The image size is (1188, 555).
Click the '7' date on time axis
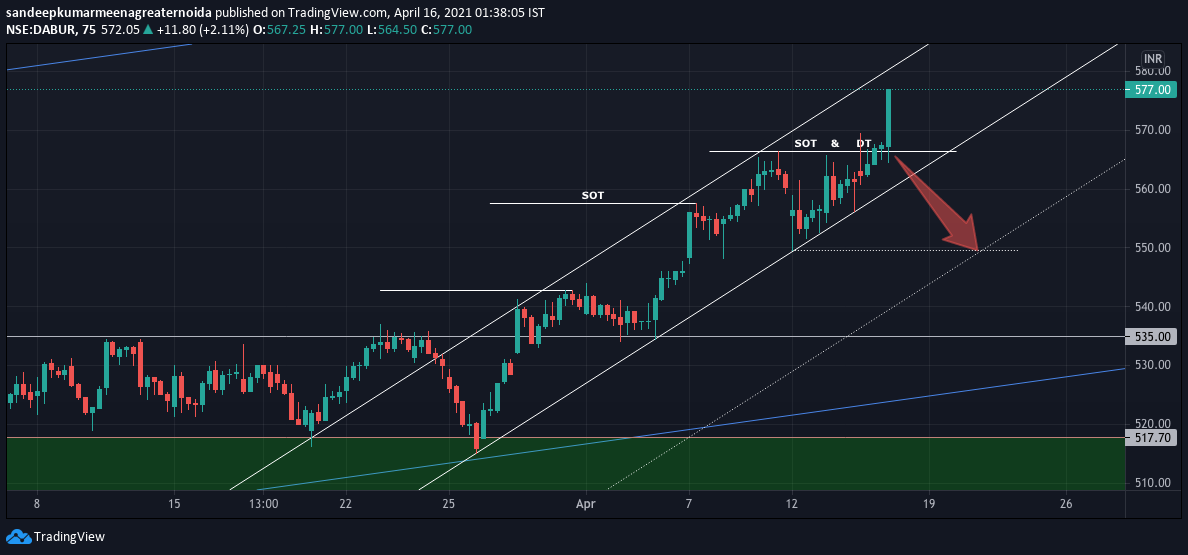click(689, 503)
